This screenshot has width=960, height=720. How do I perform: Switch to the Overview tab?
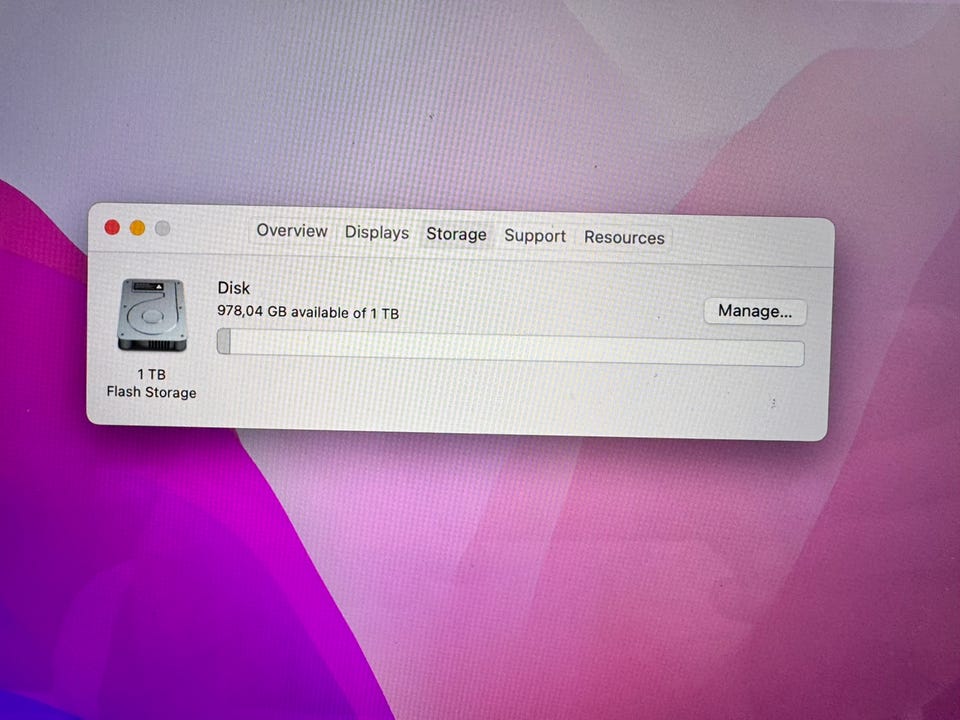click(292, 231)
